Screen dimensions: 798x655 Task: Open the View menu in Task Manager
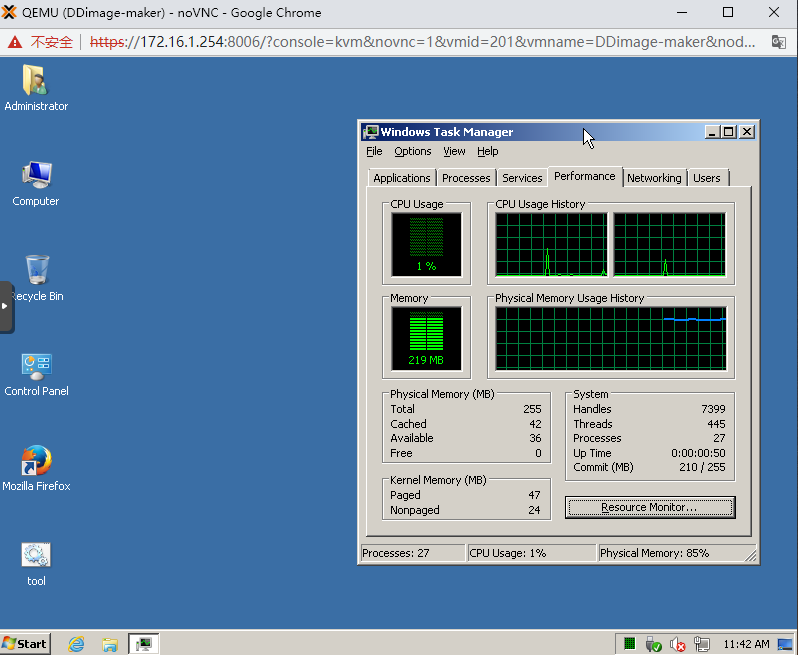[x=454, y=151]
